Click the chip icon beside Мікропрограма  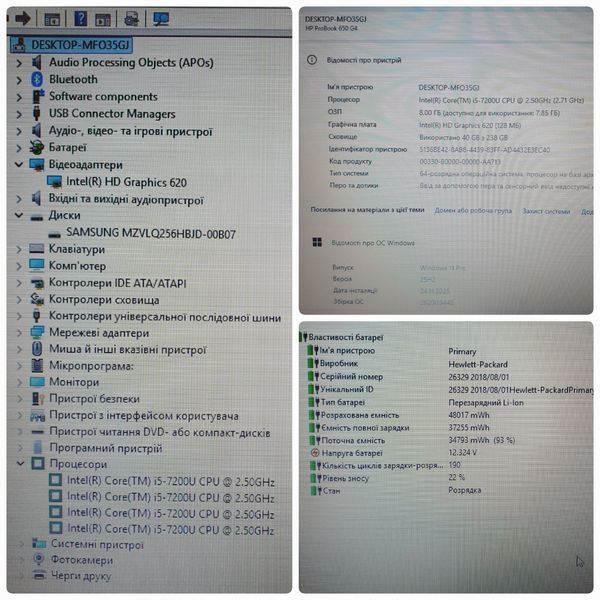click(x=38, y=365)
